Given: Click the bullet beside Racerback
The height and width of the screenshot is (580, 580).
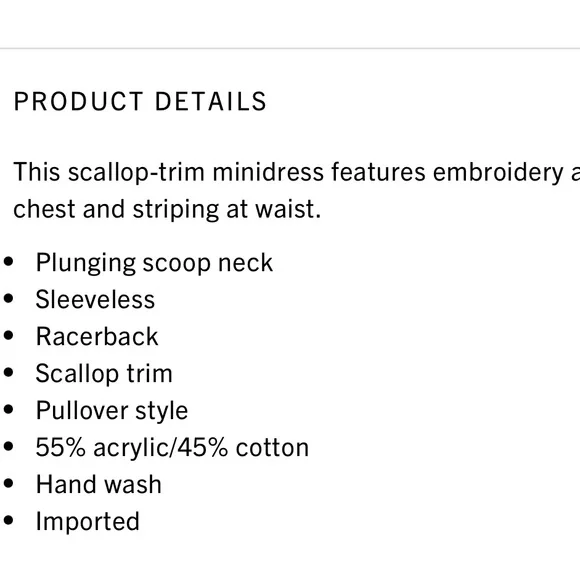Looking at the screenshot, I should (8, 335).
